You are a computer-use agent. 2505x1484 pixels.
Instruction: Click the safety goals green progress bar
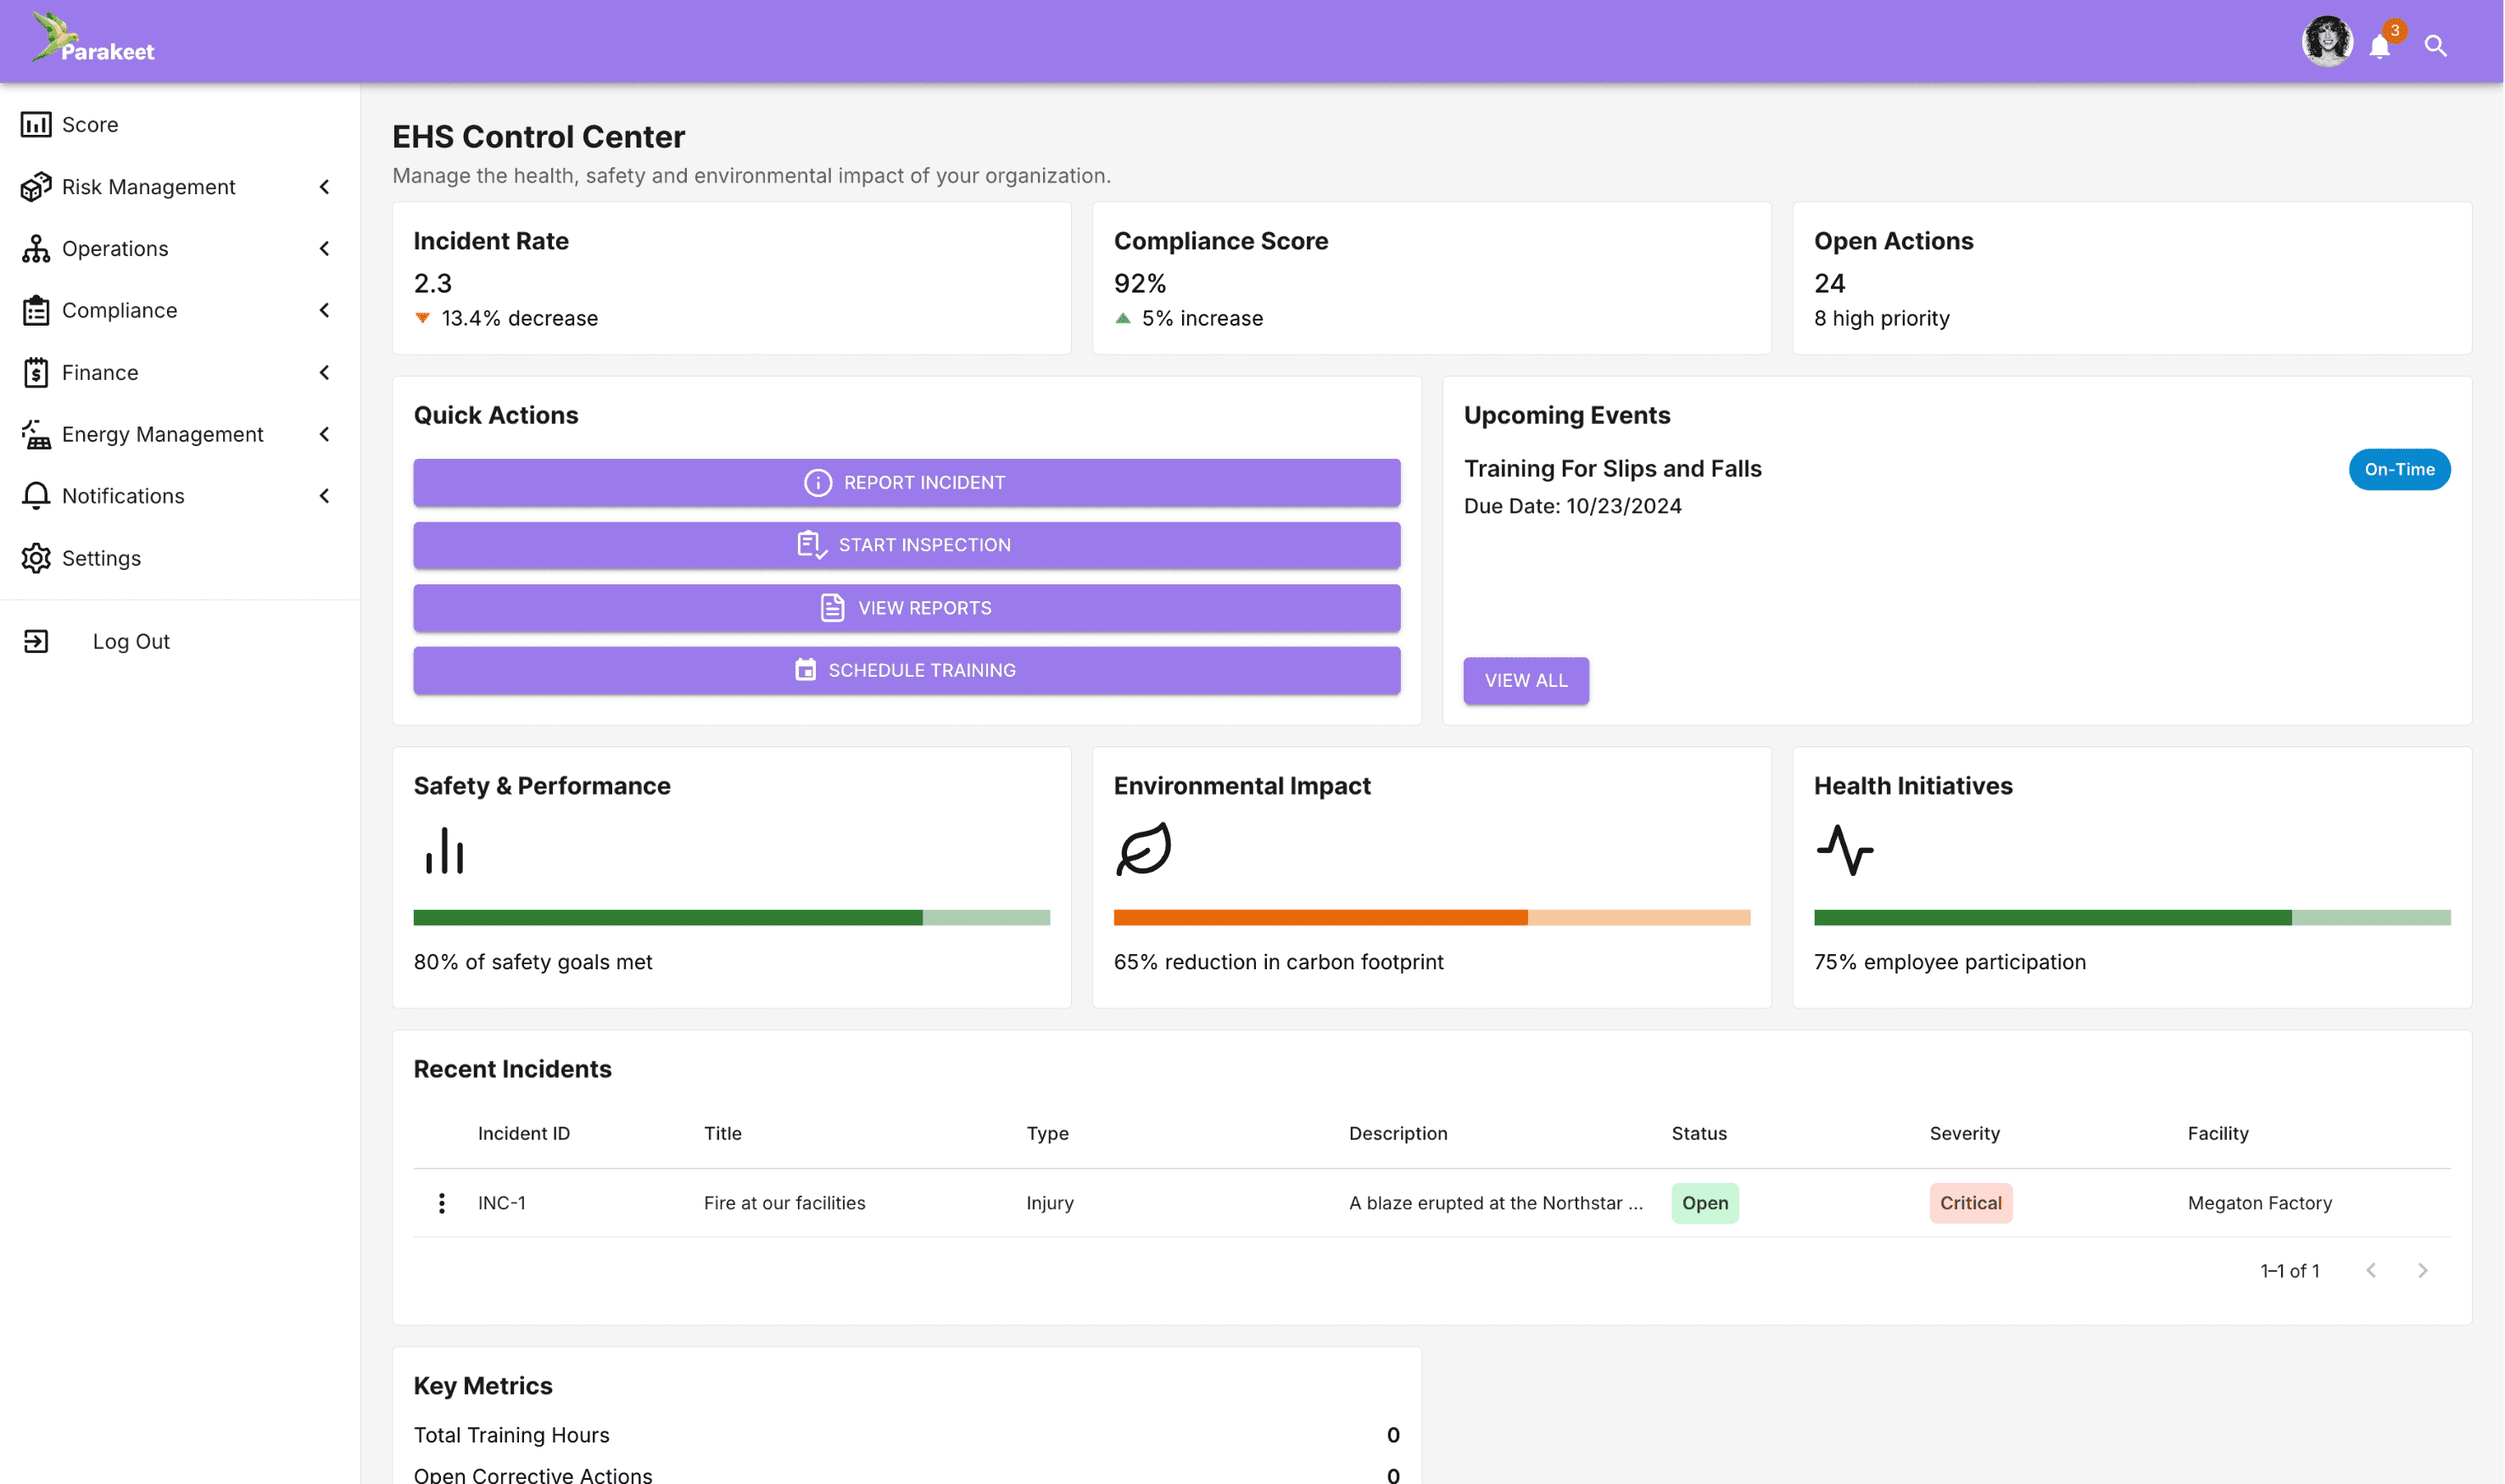click(732, 917)
